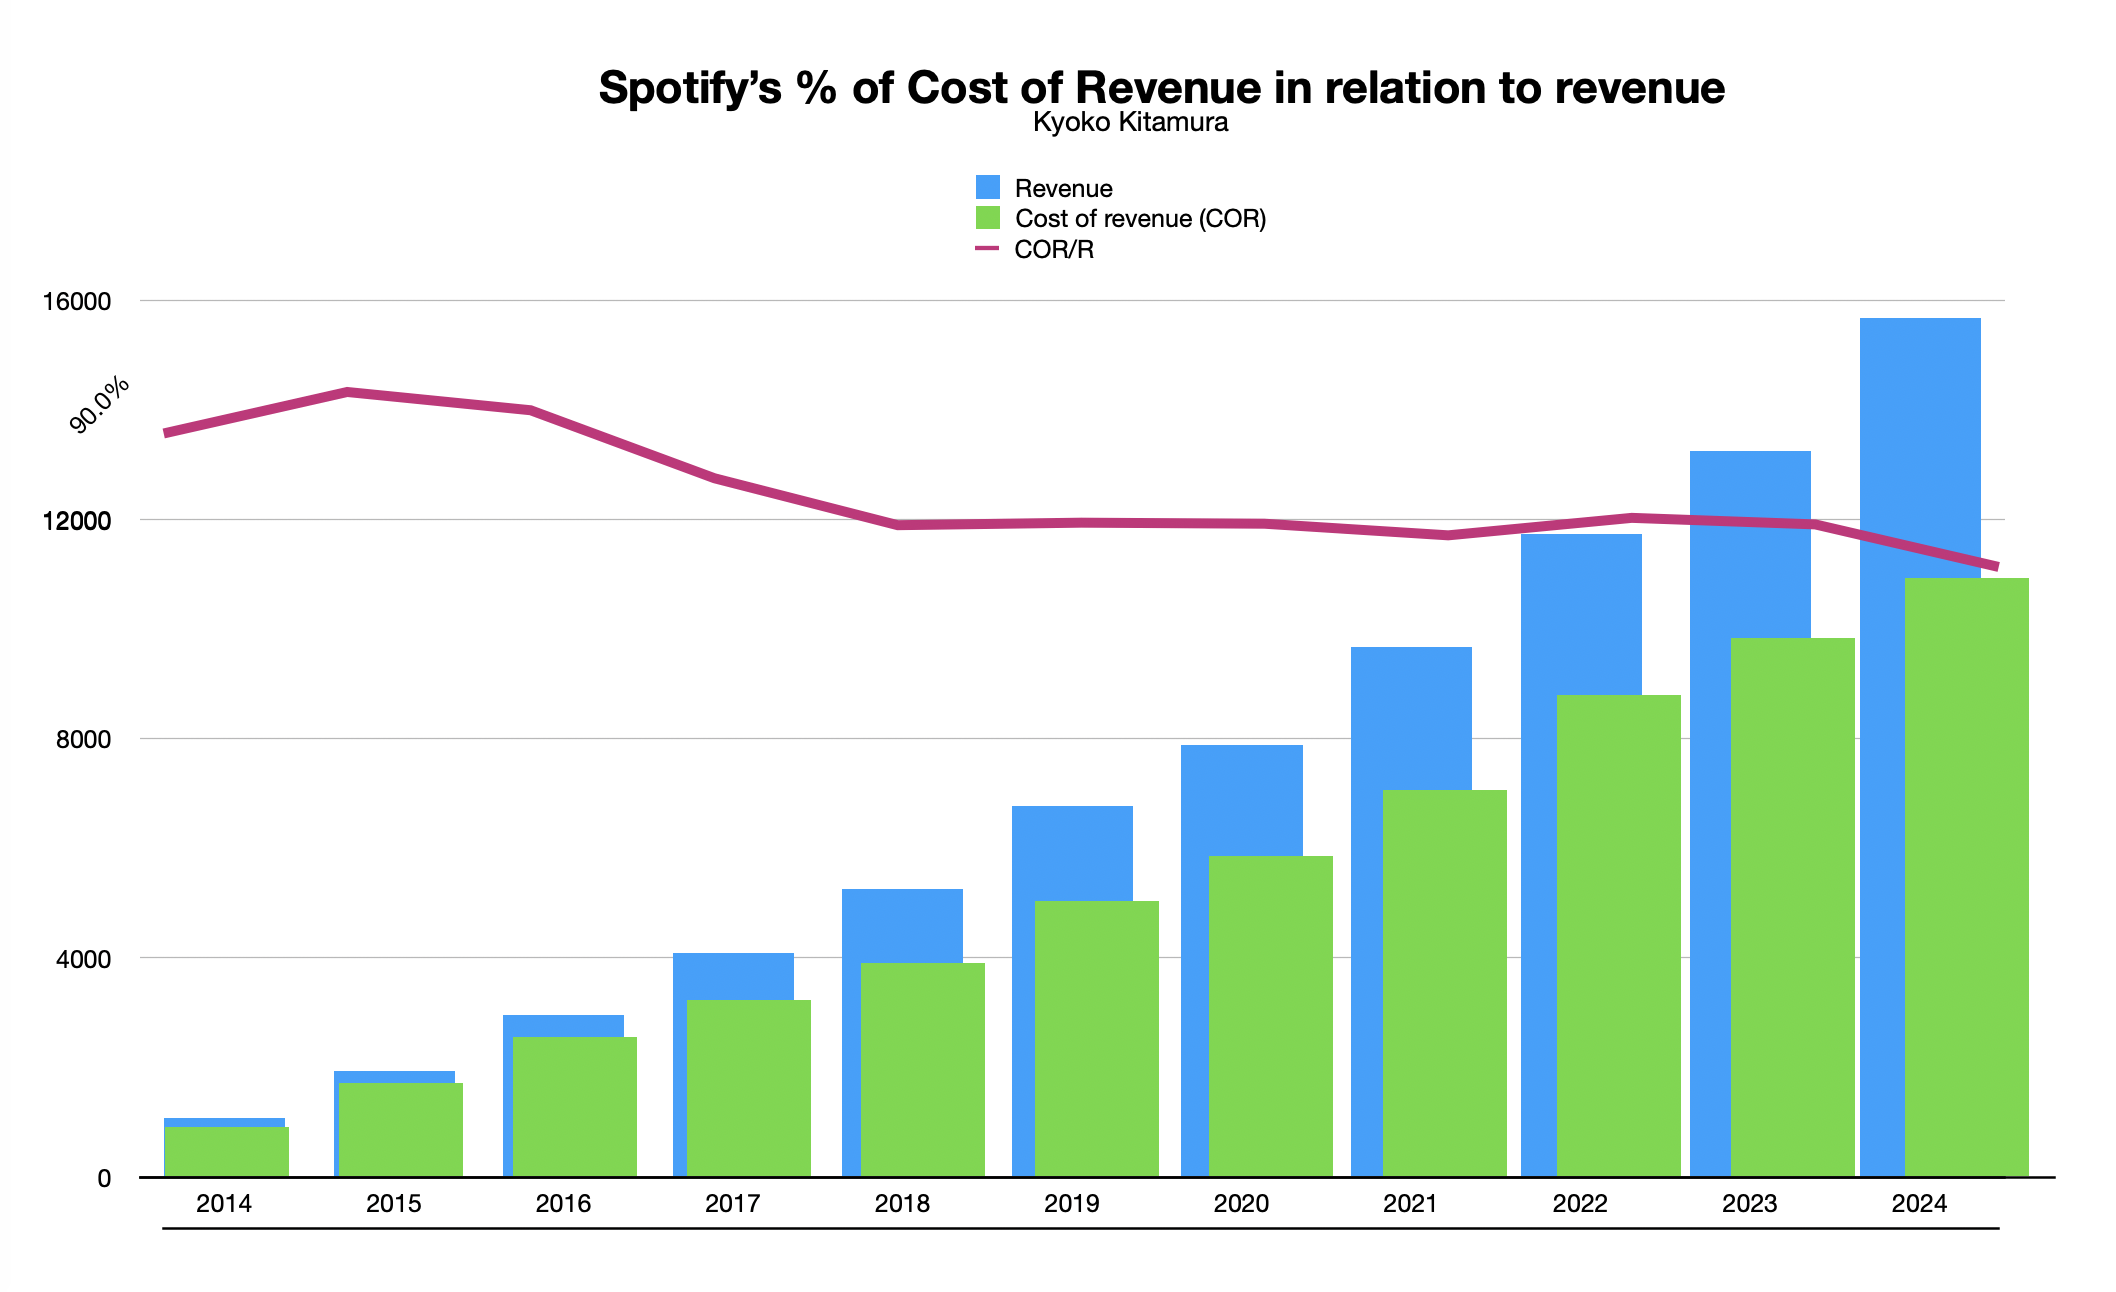The height and width of the screenshot is (1292, 2116).
Task: Select the 'Revenue' legend label
Action: coord(1063,188)
